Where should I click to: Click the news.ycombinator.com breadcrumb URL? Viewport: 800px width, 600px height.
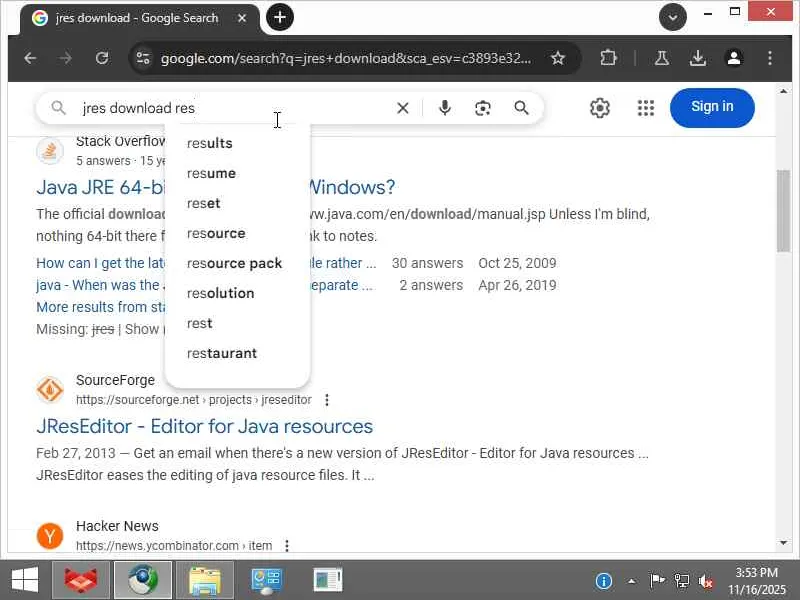click(x=174, y=546)
